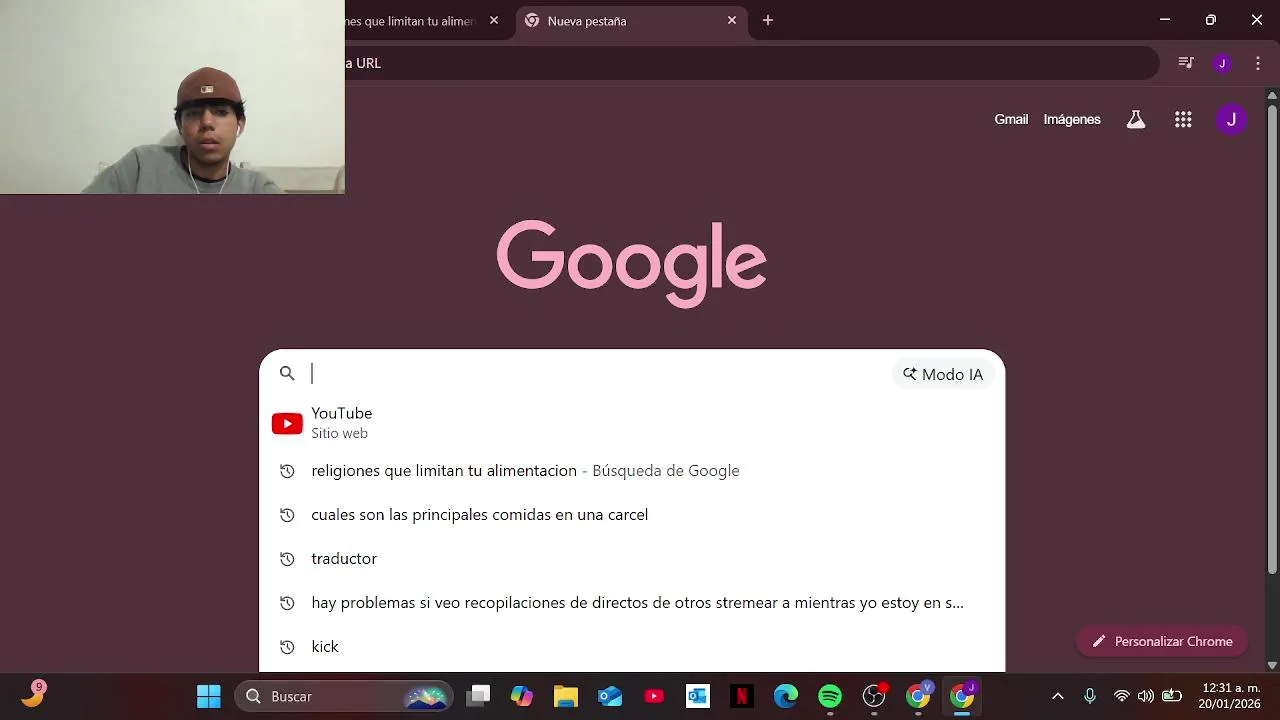The image size is (1280, 720).
Task: Launch Microsoft Edge from the taskbar
Action: click(786, 696)
